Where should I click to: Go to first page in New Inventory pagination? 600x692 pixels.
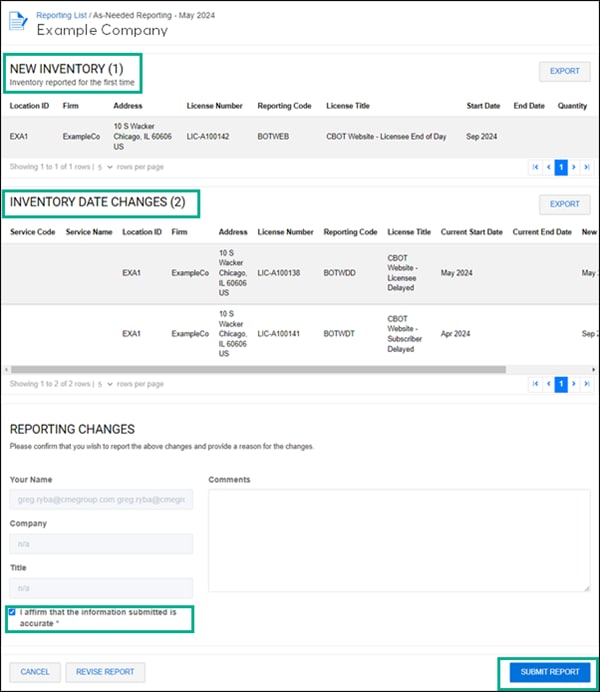[535, 167]
